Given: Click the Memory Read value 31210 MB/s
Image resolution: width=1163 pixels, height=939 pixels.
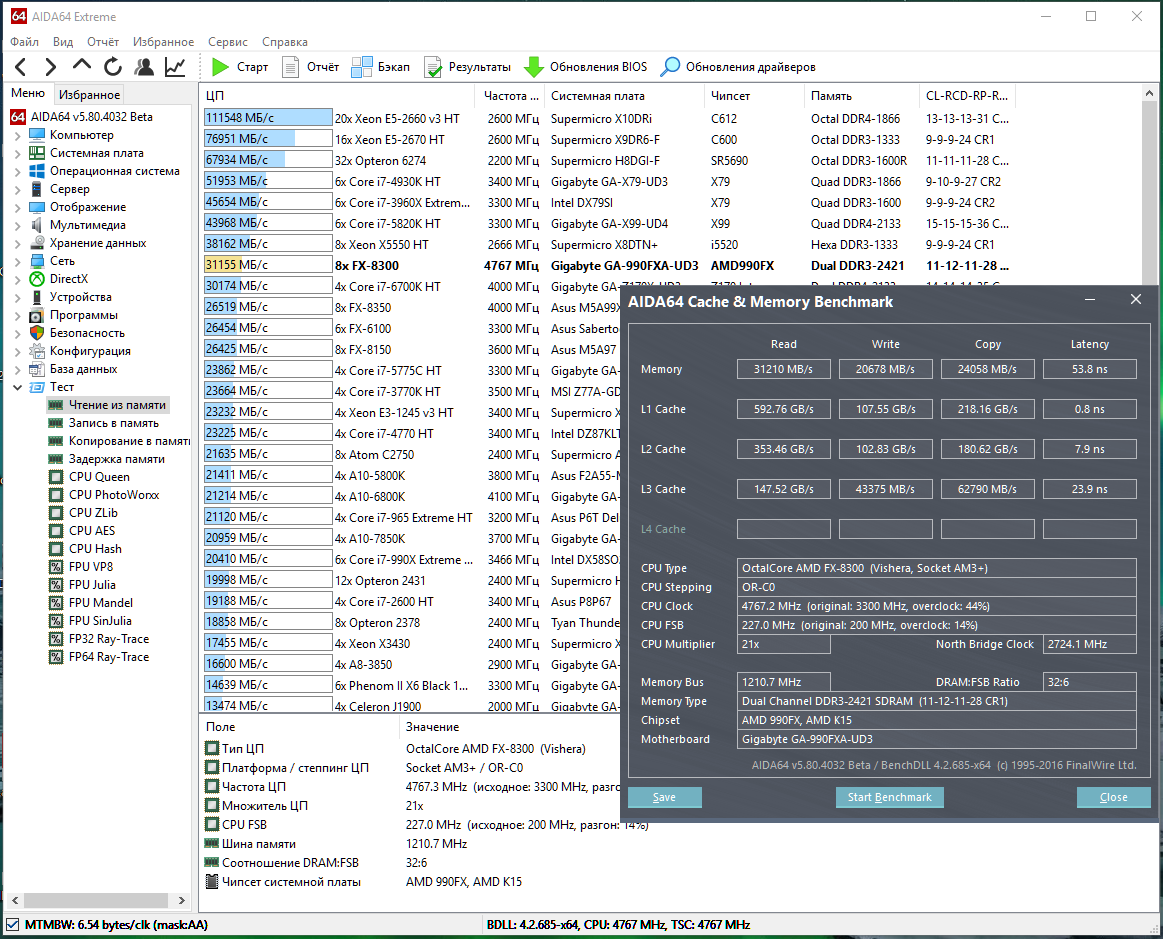Looking at the screenshot, I should point(783,369).
